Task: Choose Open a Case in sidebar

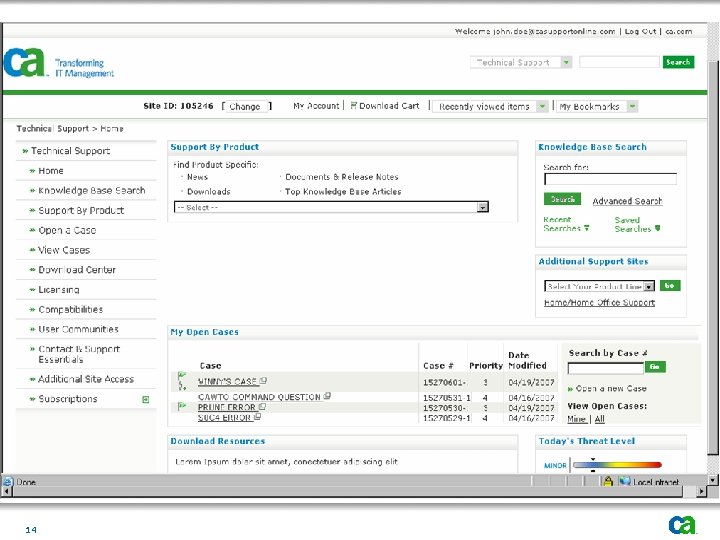Action: [67, 230]
